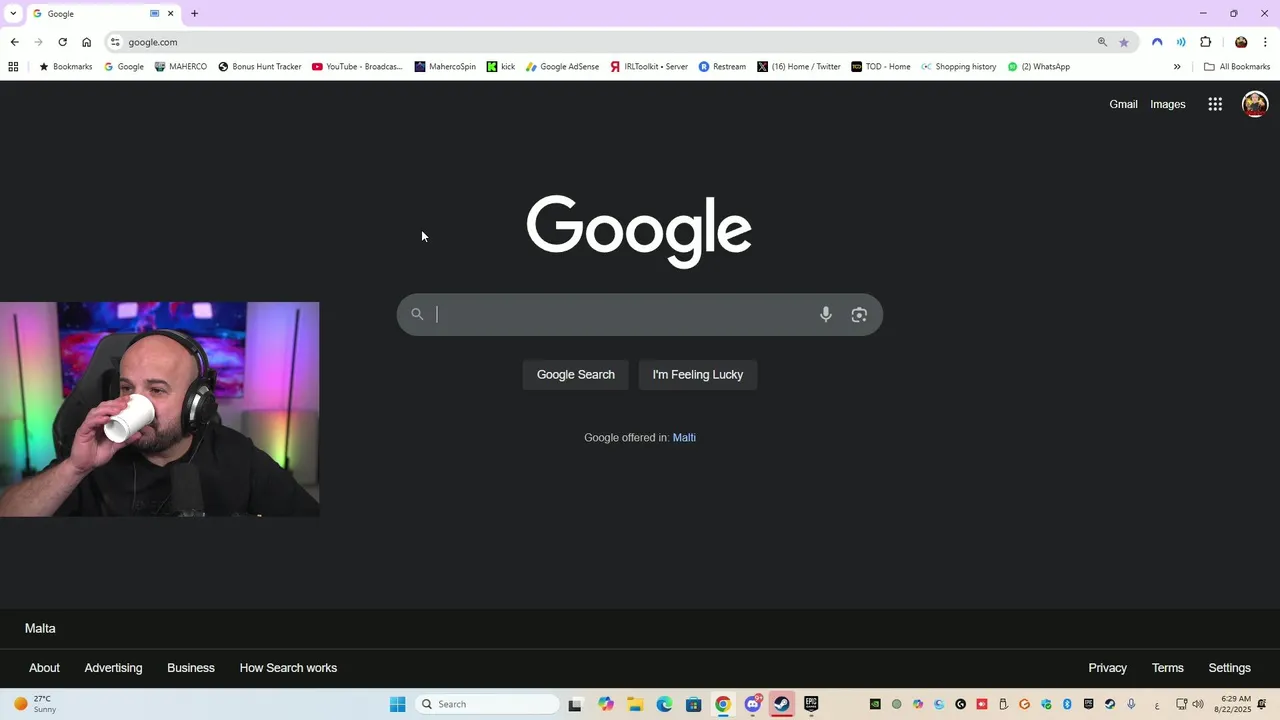1280x720 pixels.
Task: Click the browser back arrow
Action: [x=14, y=42]
